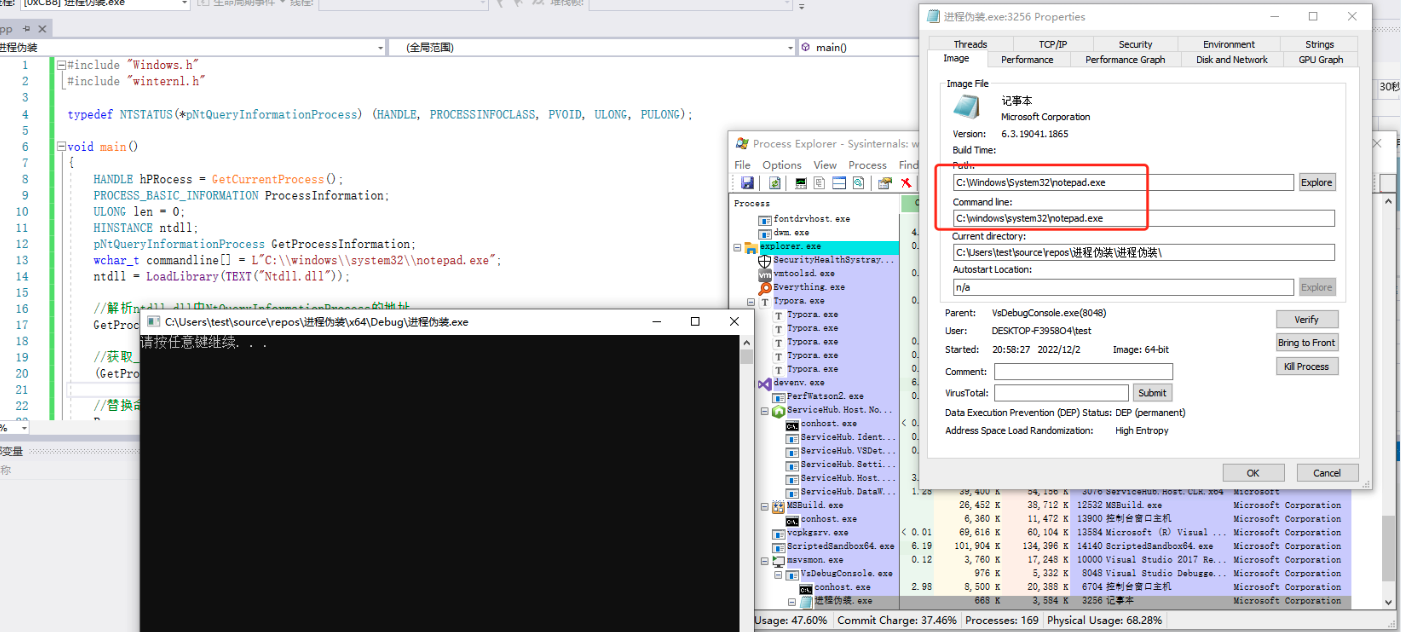Open the main() member dropdown
This screenshot has height=632, width=1401.
858,47
